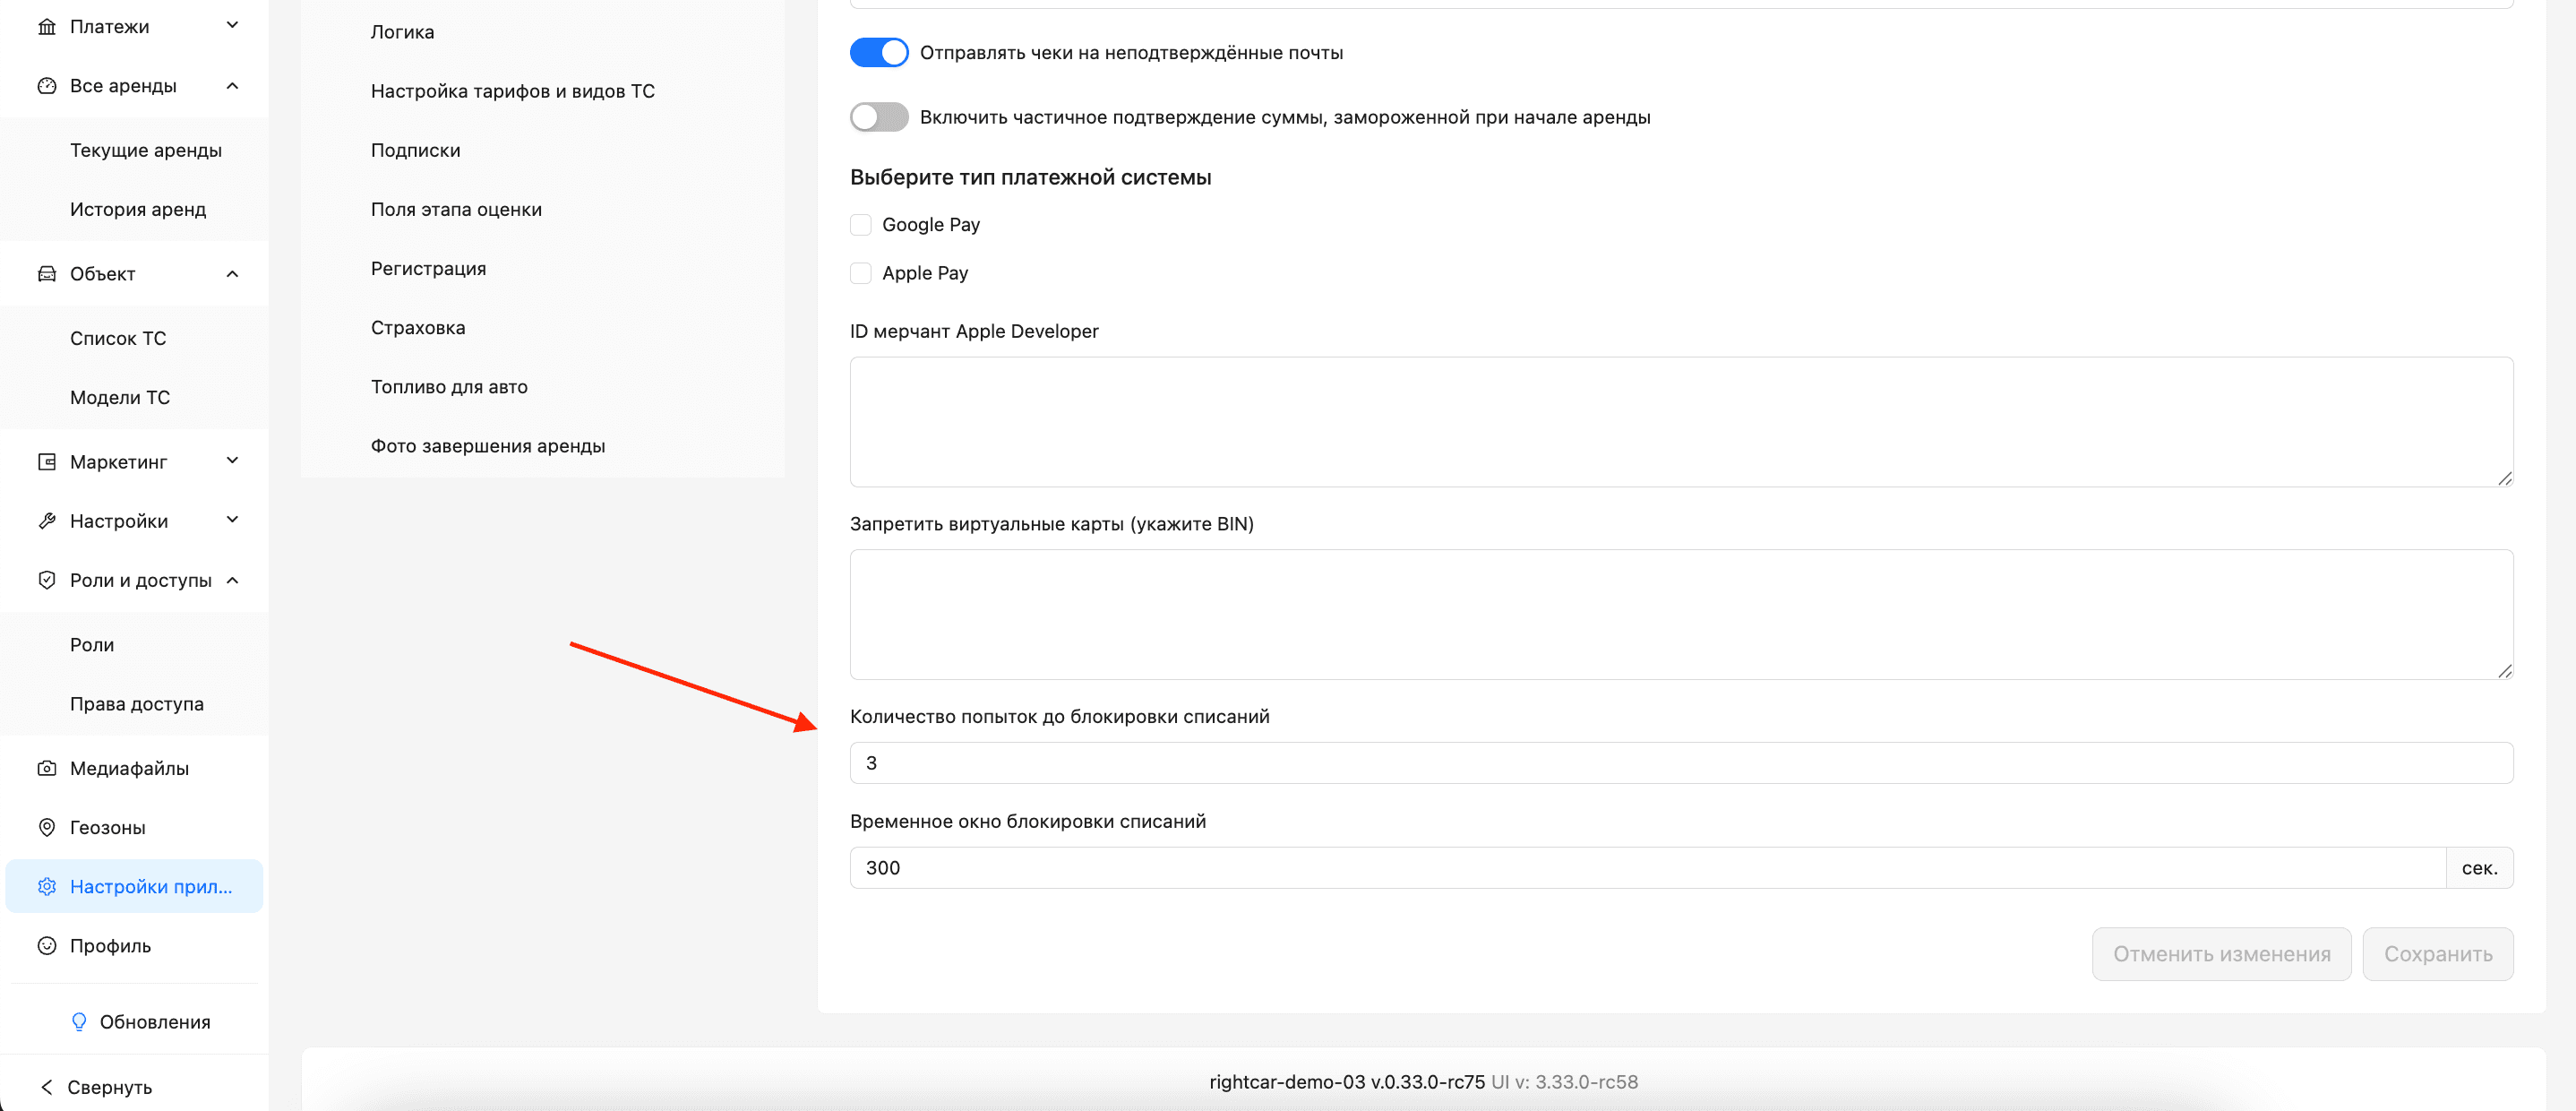This screenshot has height=1111, width=2576.
Task: Click the location pin icon beside Геозоны
Action: pyautogui.click(x=46, y=827)
